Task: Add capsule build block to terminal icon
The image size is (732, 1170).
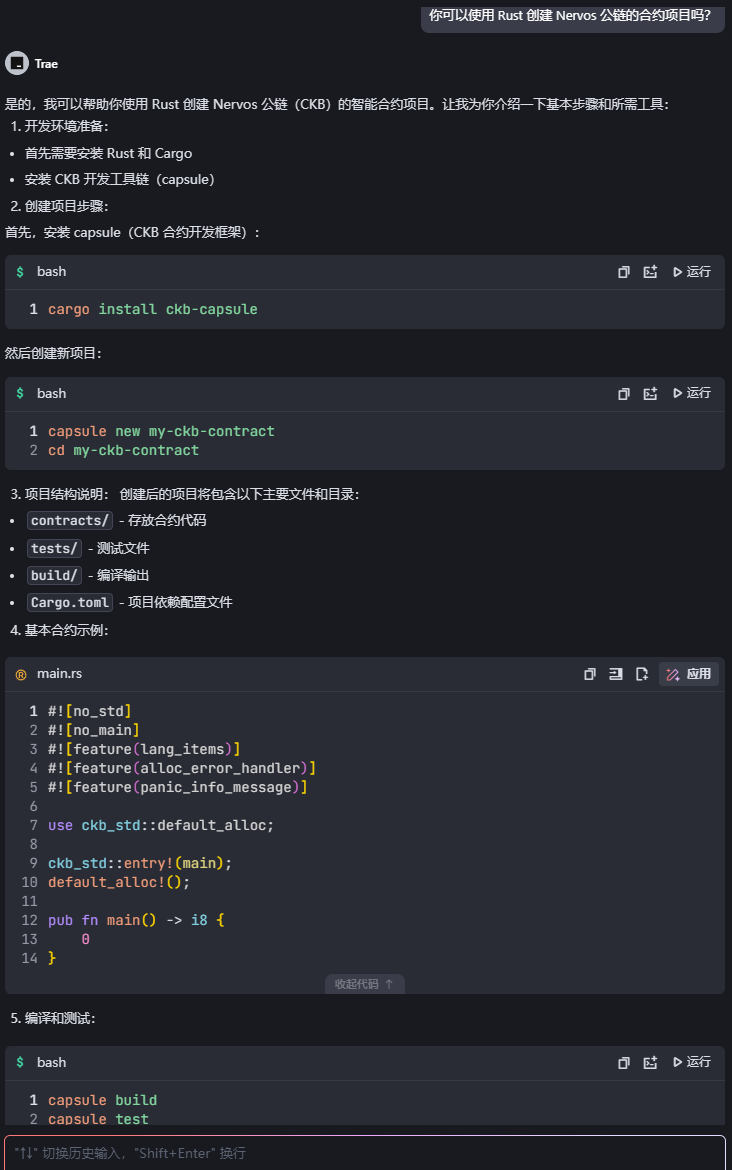Action: [650, 1063]
